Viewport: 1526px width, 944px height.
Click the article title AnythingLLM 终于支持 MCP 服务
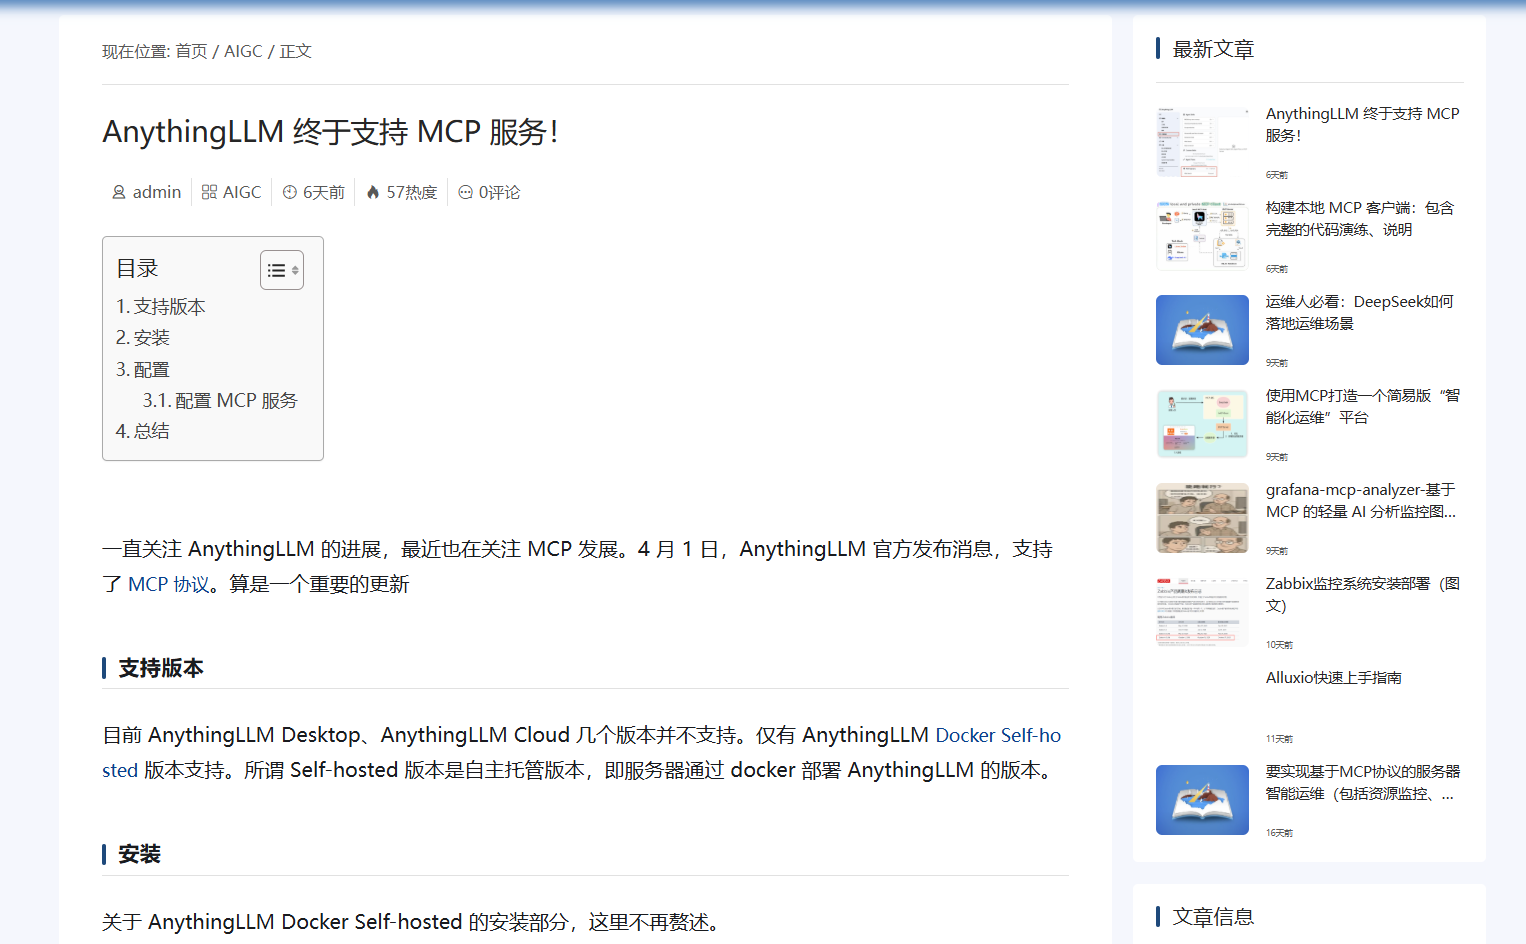[330, 132]
